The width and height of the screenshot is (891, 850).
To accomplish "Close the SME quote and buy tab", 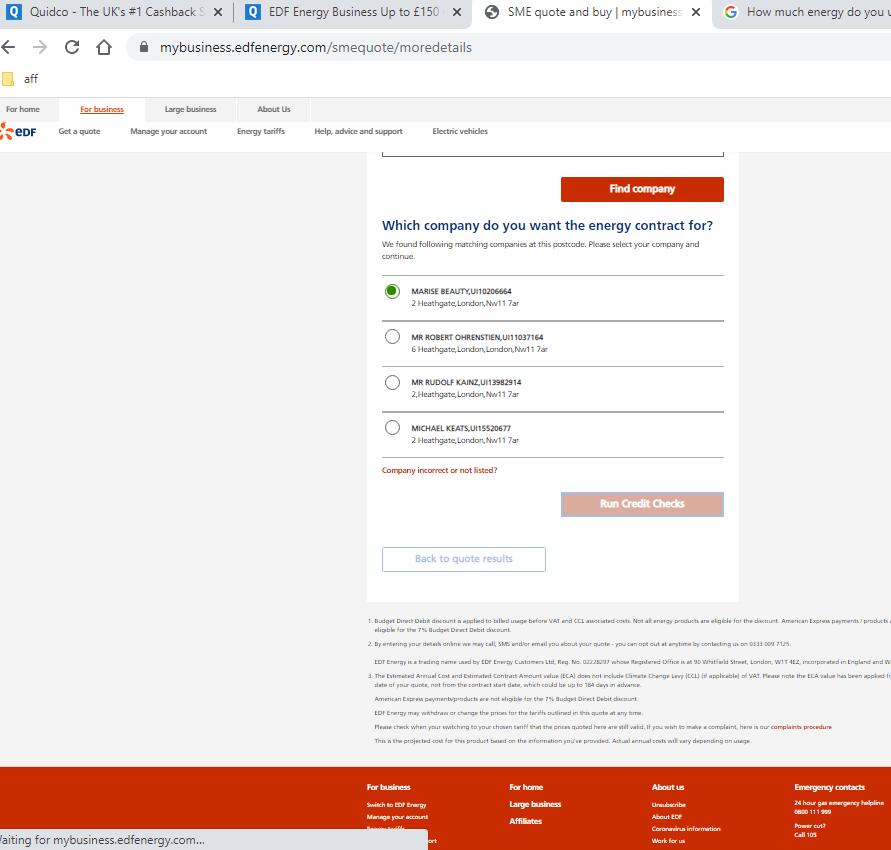I will point(696,12).
